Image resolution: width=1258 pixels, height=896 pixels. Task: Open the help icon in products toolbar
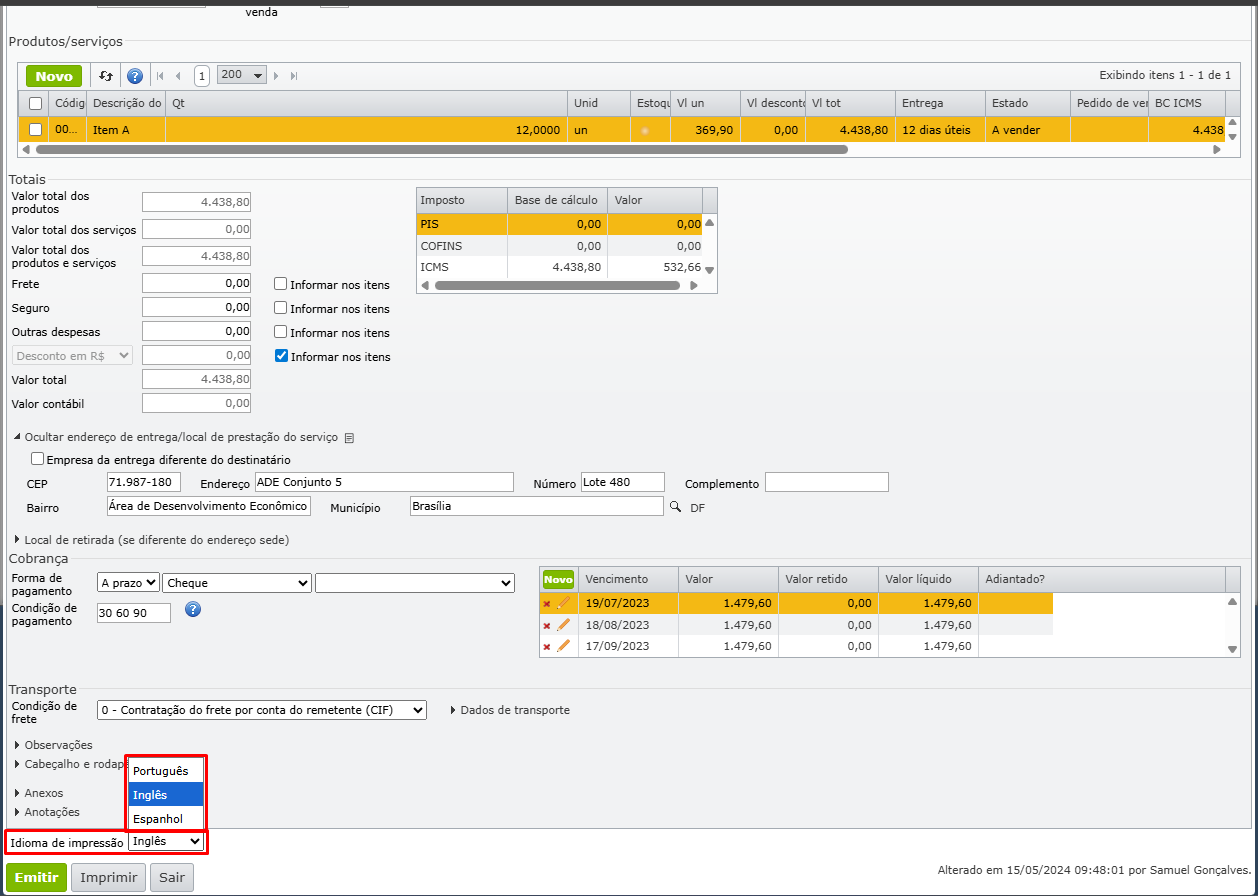(135, 76)
